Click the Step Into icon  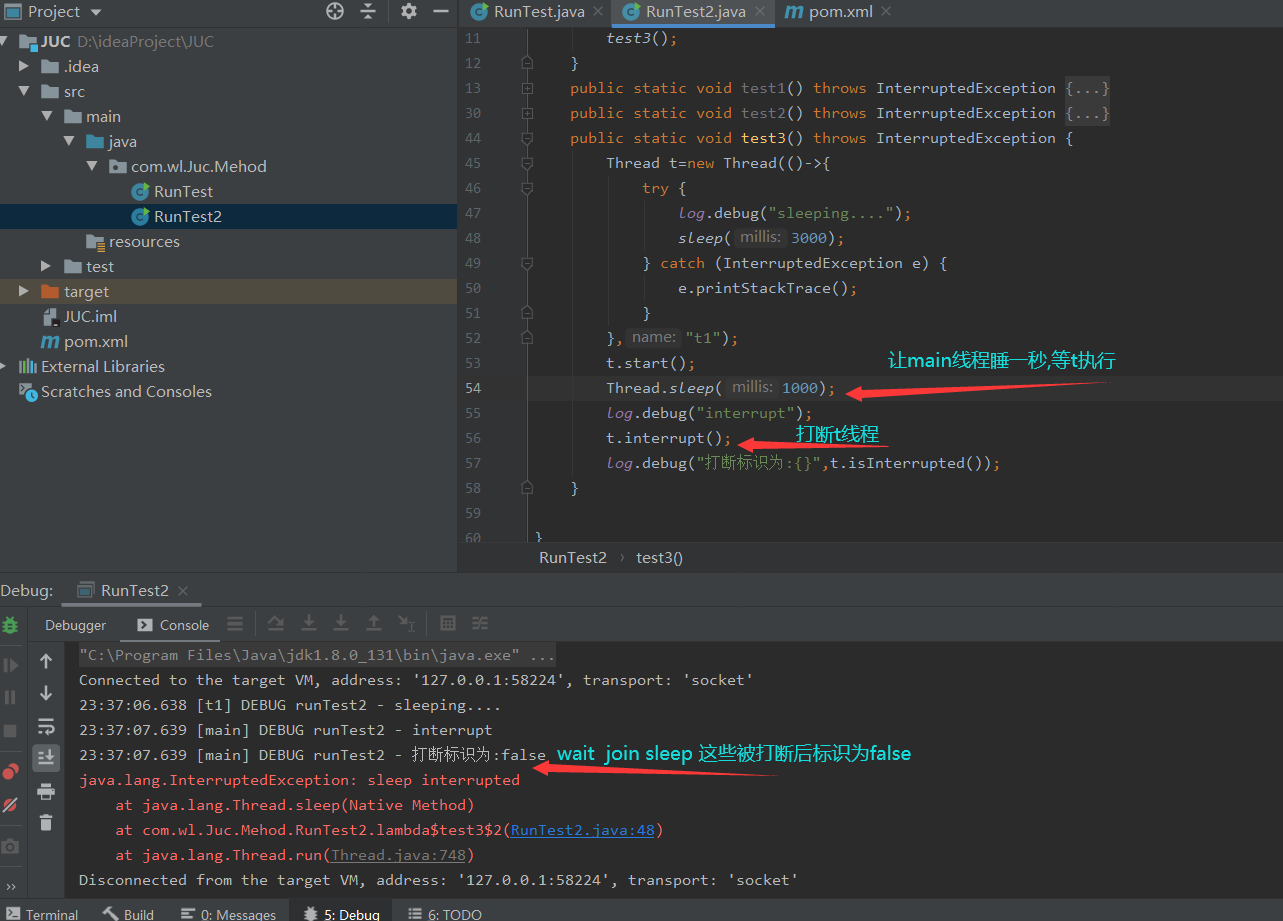click(309, 623)
